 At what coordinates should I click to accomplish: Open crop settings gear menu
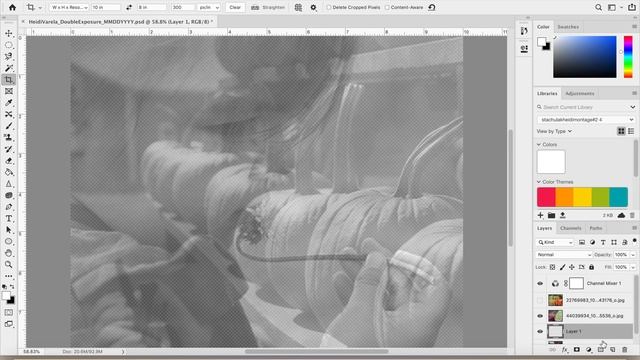313,7
